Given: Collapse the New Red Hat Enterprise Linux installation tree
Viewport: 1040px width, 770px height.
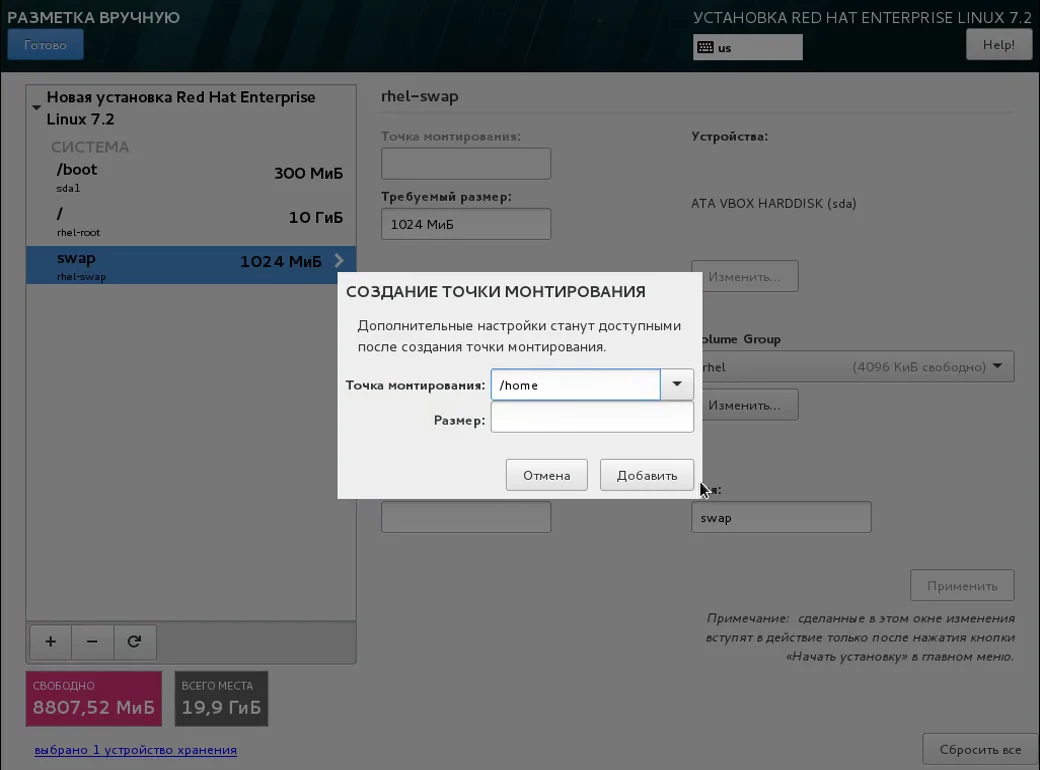Looking at the screenshot, I should [x=36, y=107].
